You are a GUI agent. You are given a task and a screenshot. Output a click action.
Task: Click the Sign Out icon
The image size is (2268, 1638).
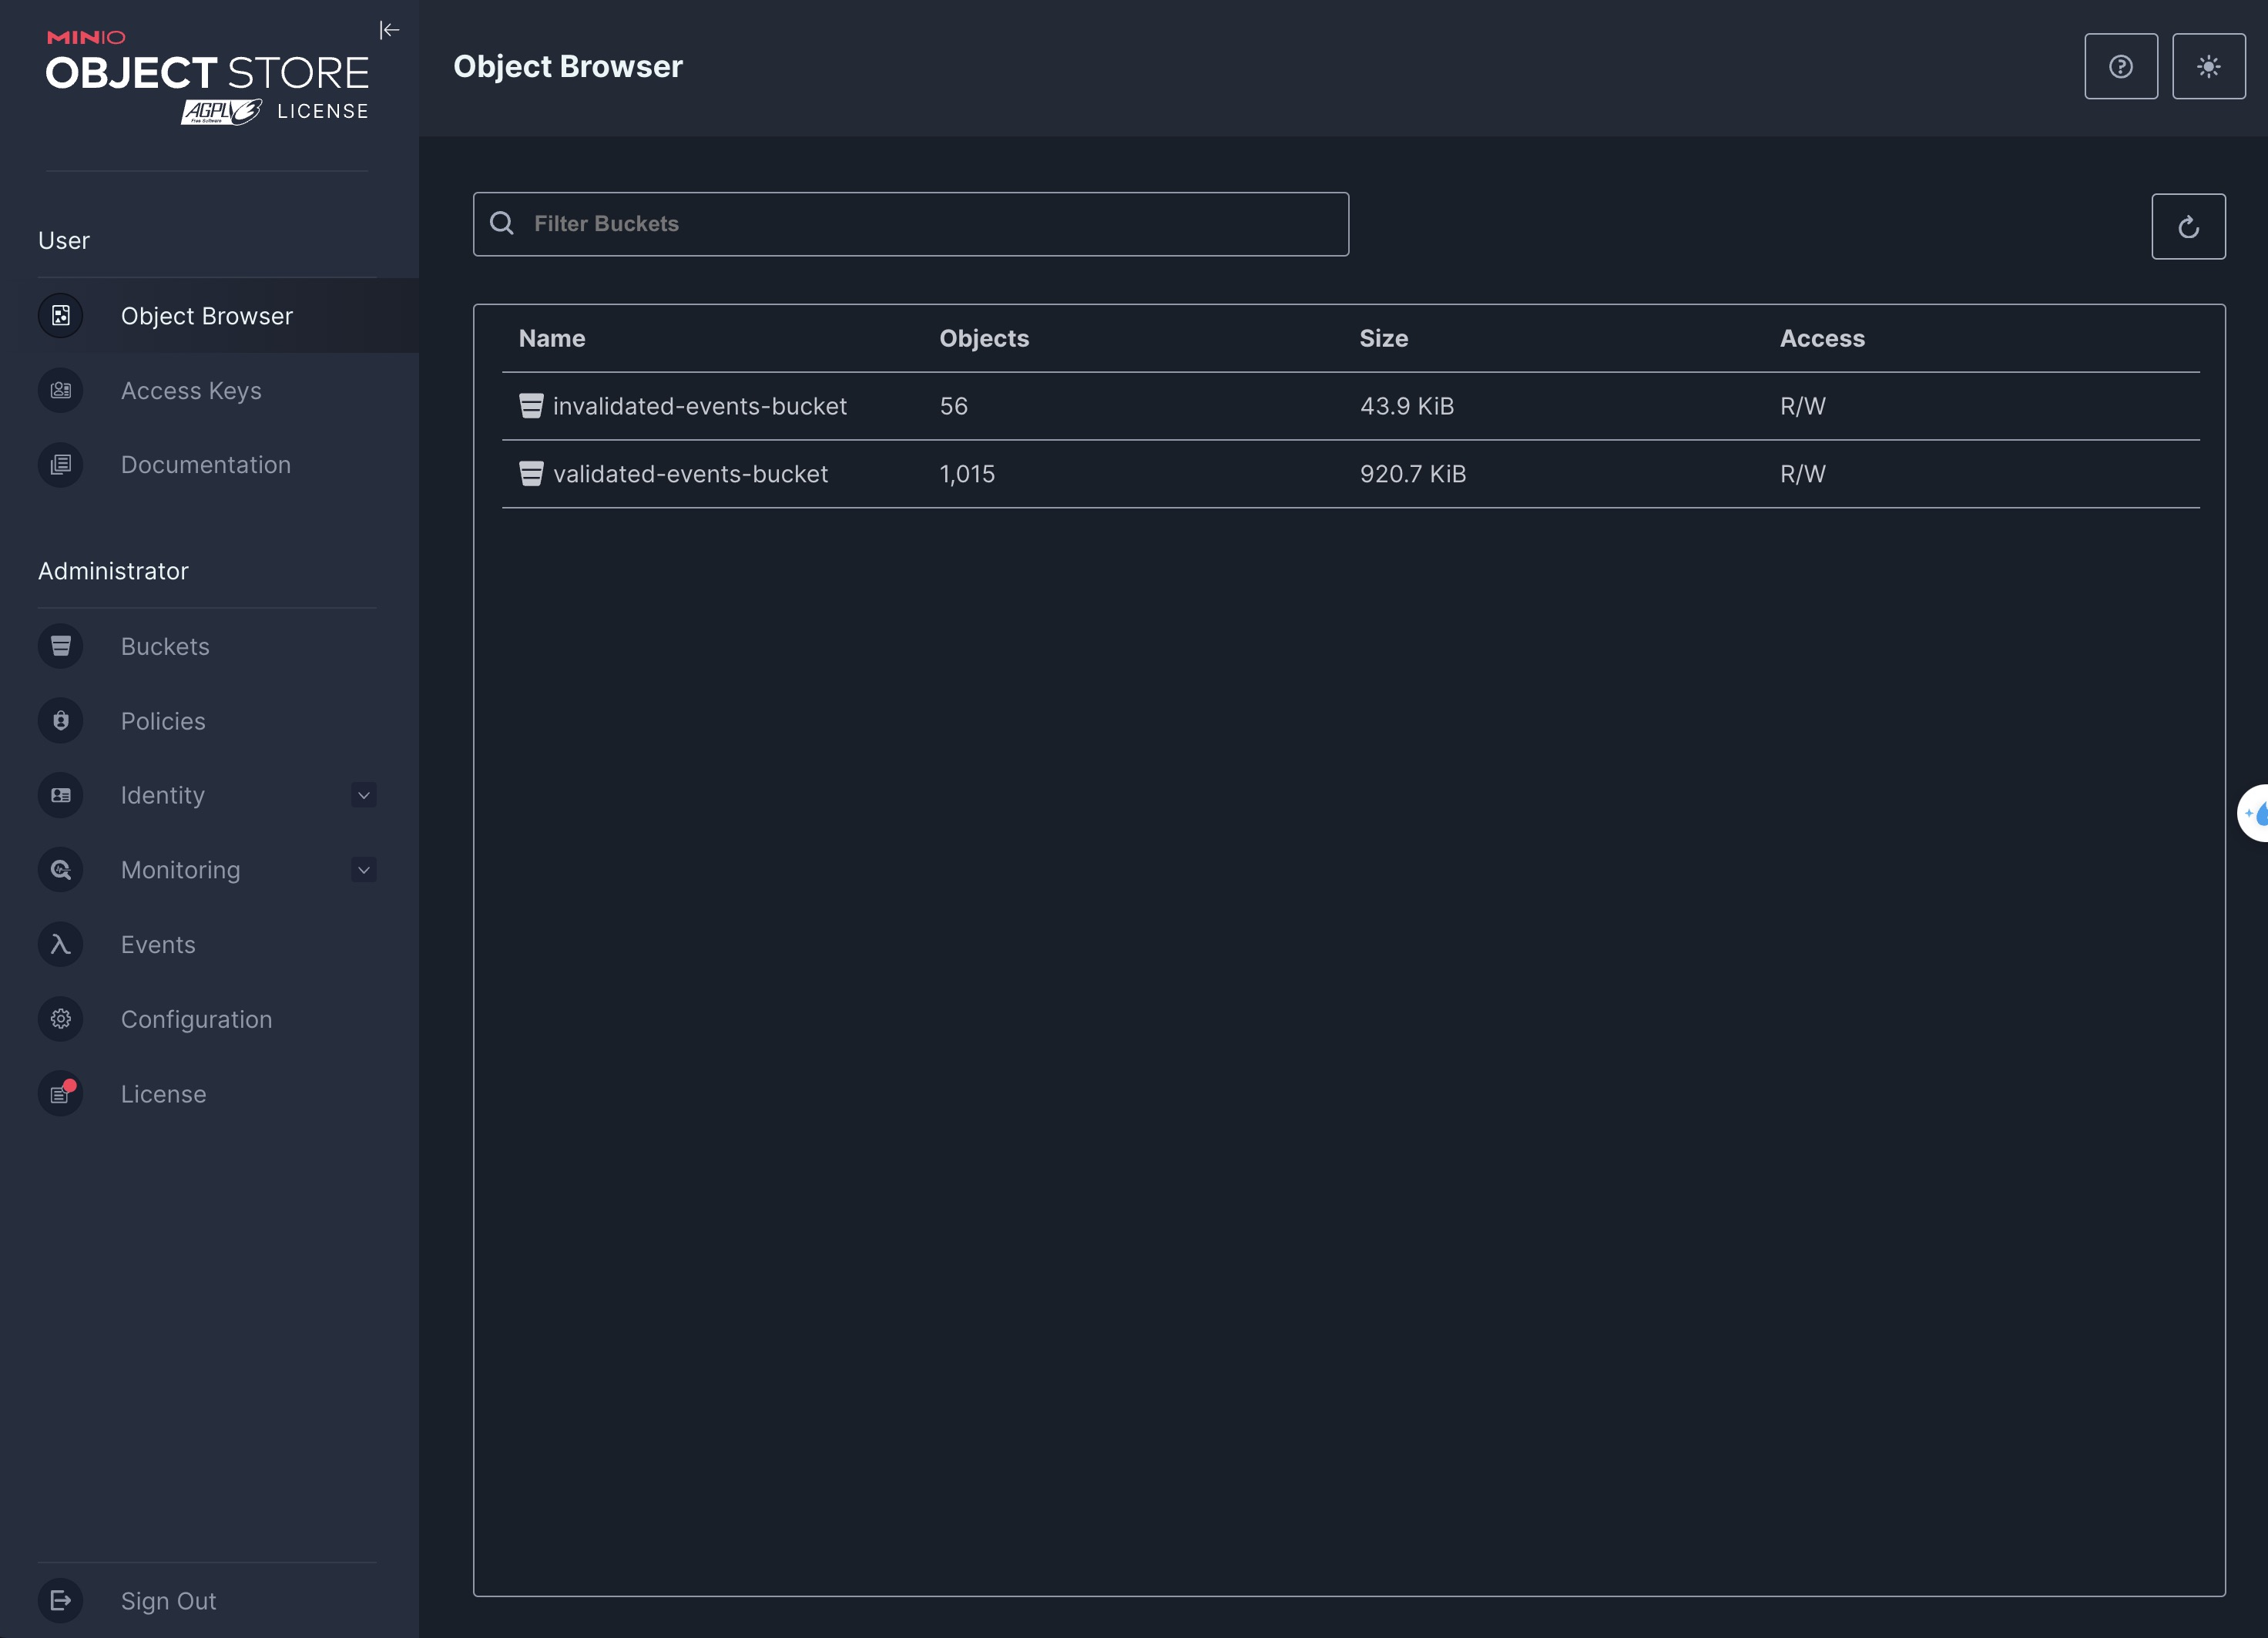(61, 1600)
